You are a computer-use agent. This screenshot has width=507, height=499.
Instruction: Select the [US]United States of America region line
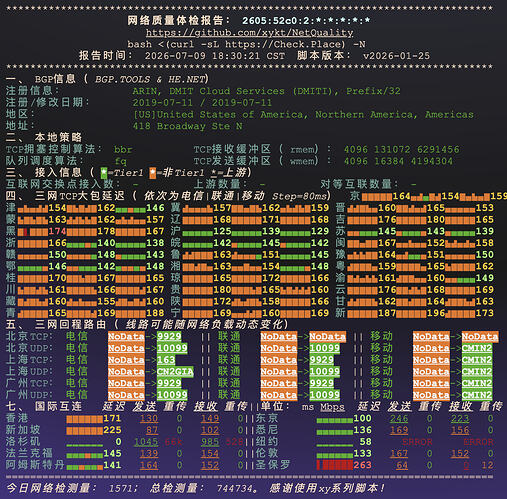pos(303,114)
